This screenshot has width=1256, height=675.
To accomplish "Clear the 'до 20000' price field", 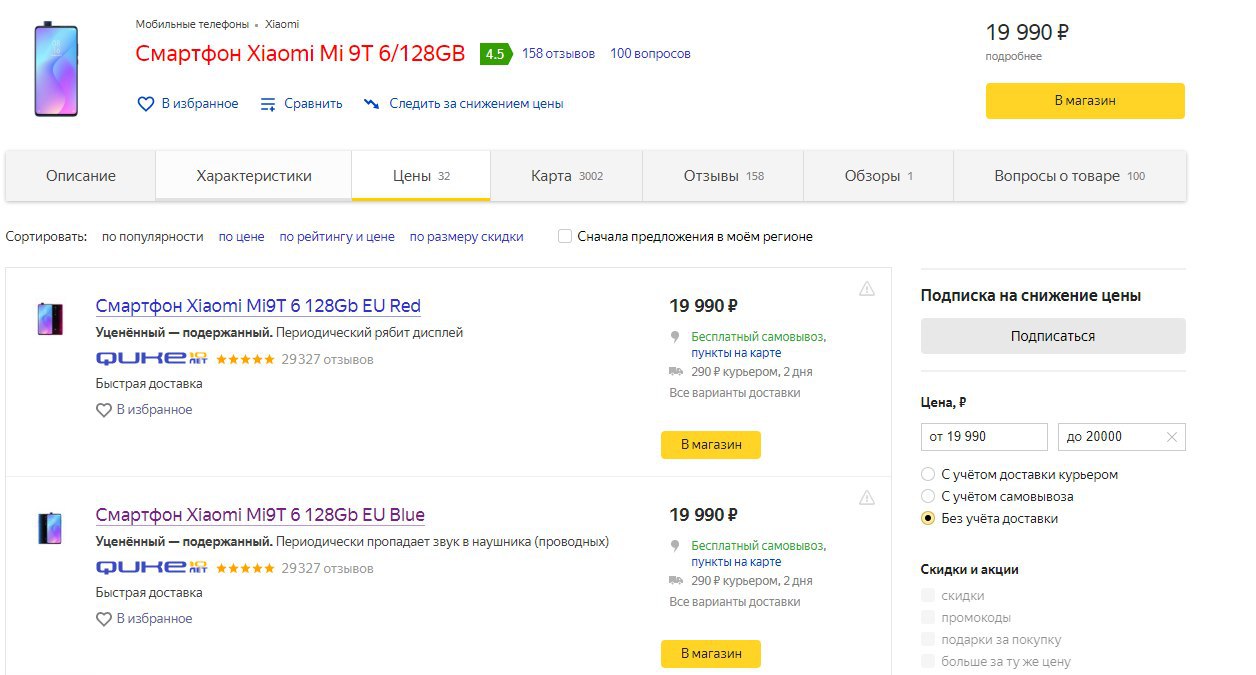I will [1172, 437].
